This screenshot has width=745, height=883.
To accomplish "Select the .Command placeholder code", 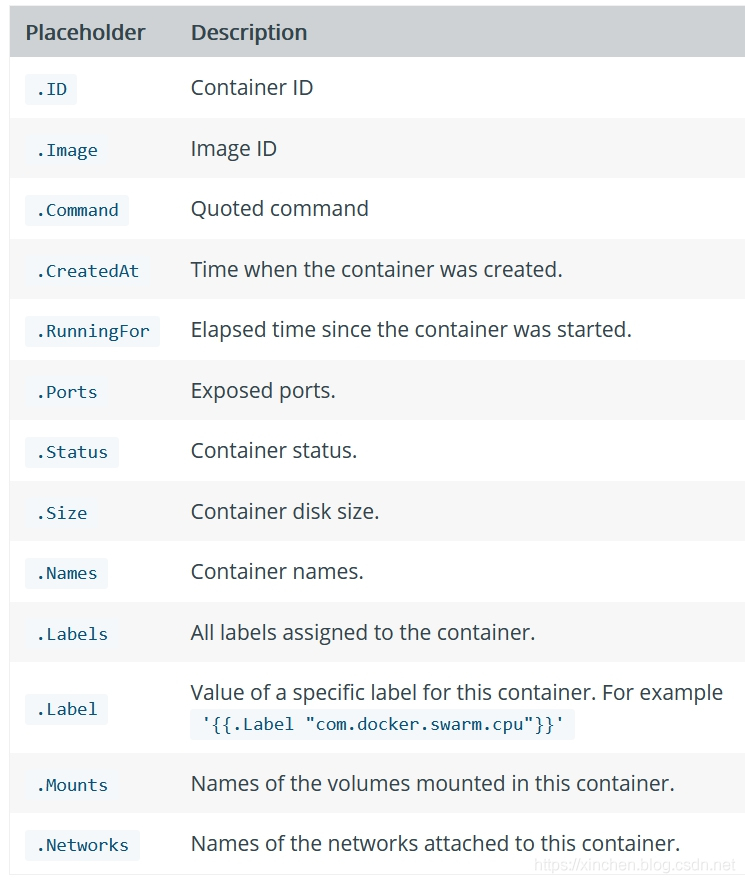I will [77, 210].
